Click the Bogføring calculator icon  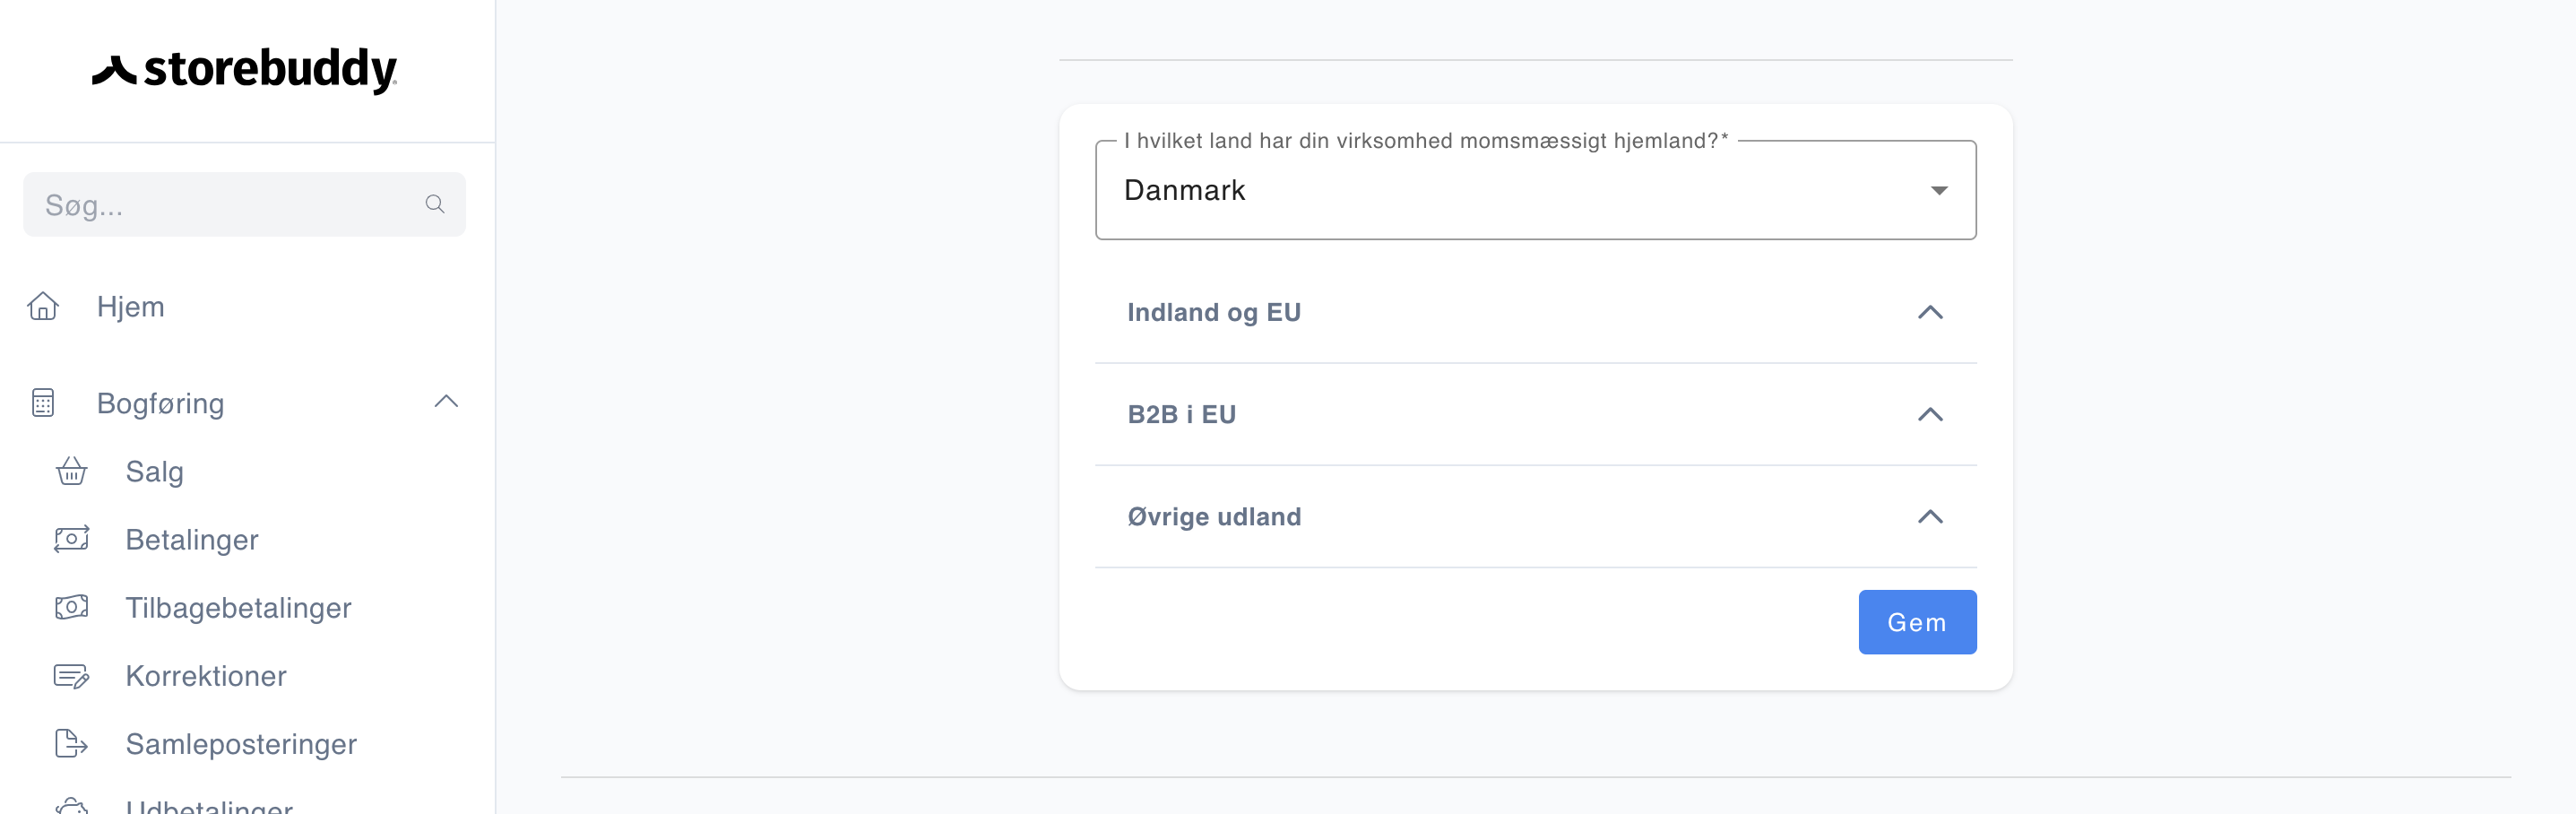coord(43,403)
